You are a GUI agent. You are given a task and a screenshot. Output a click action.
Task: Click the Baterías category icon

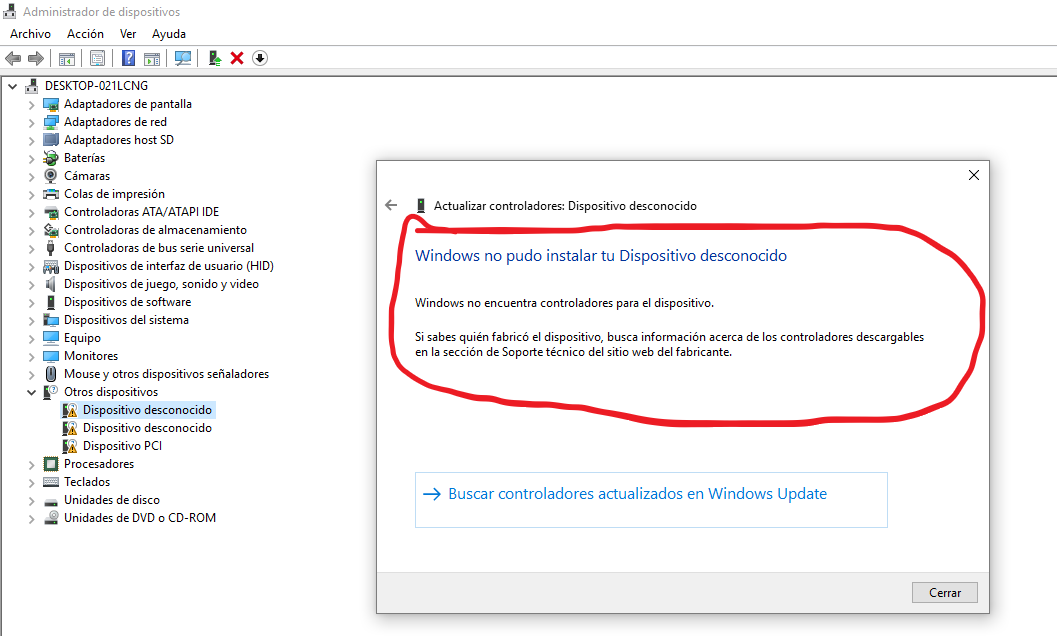click(x=51, y=158)
